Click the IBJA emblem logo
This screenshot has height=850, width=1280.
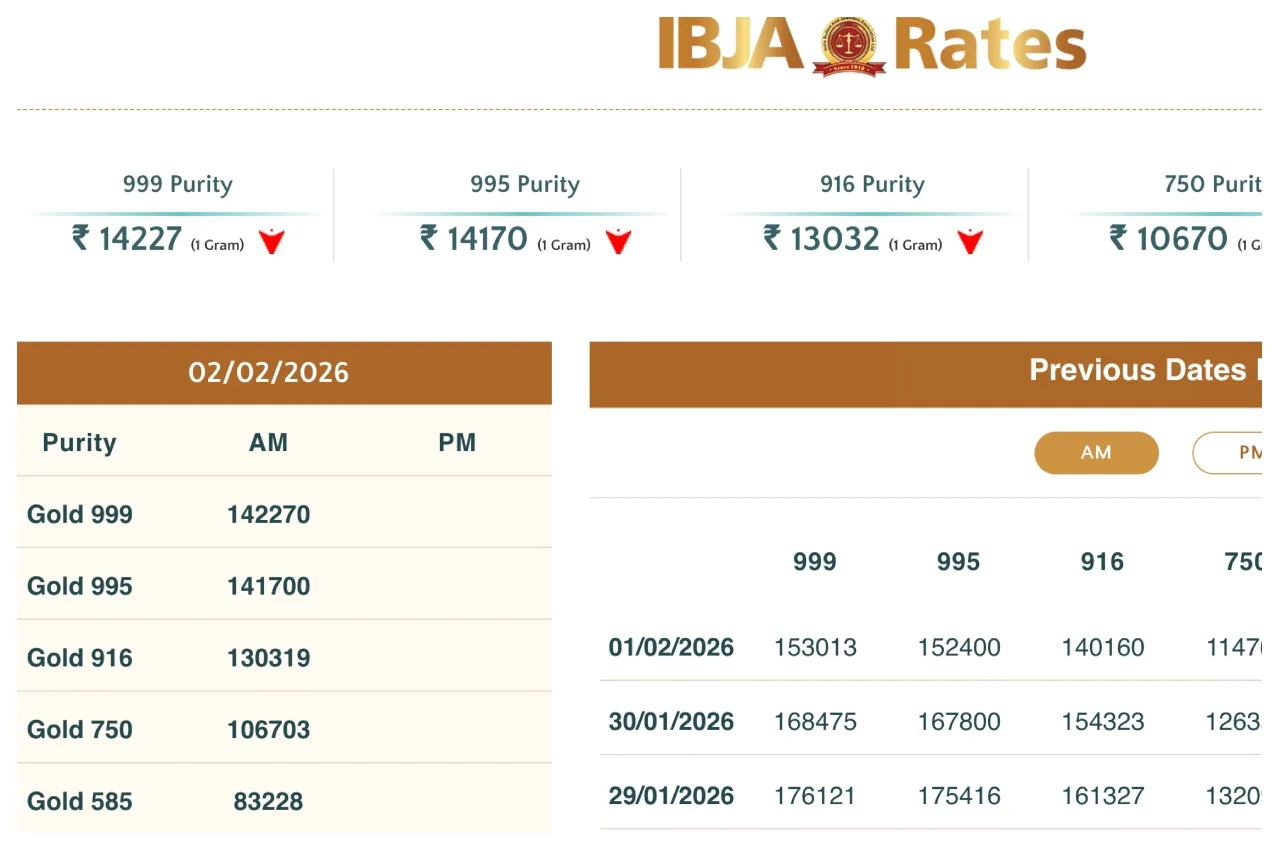(848, 47)
